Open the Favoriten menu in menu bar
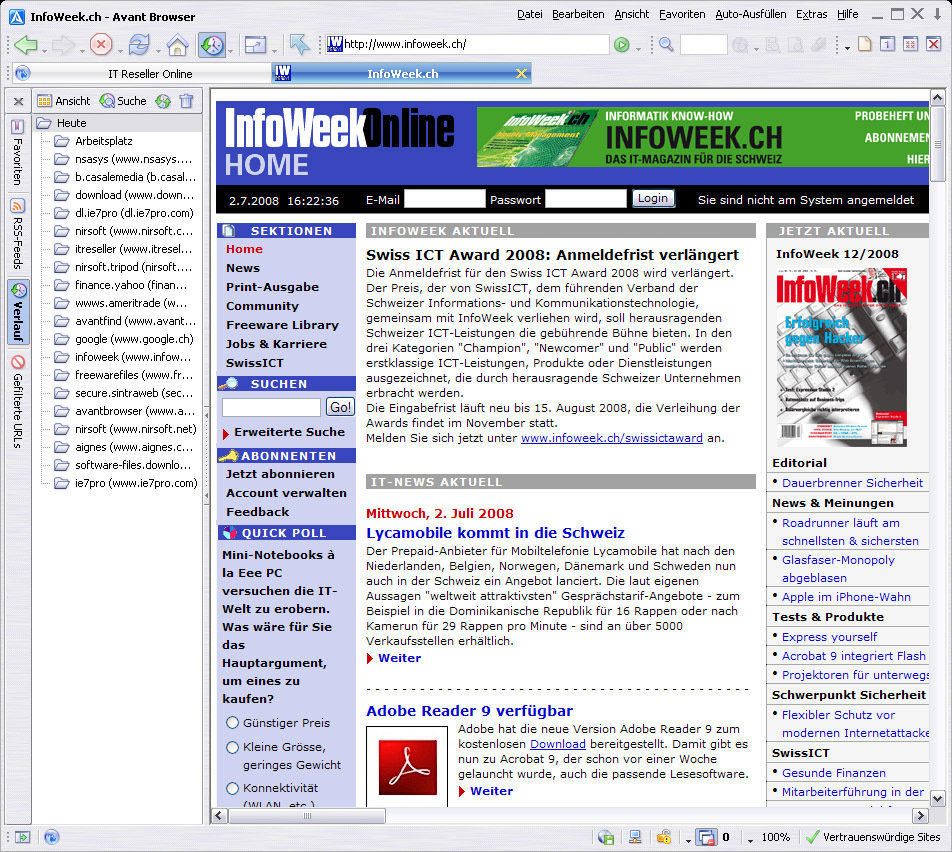This screenshot has height=852, width=952. coord(682,15)
